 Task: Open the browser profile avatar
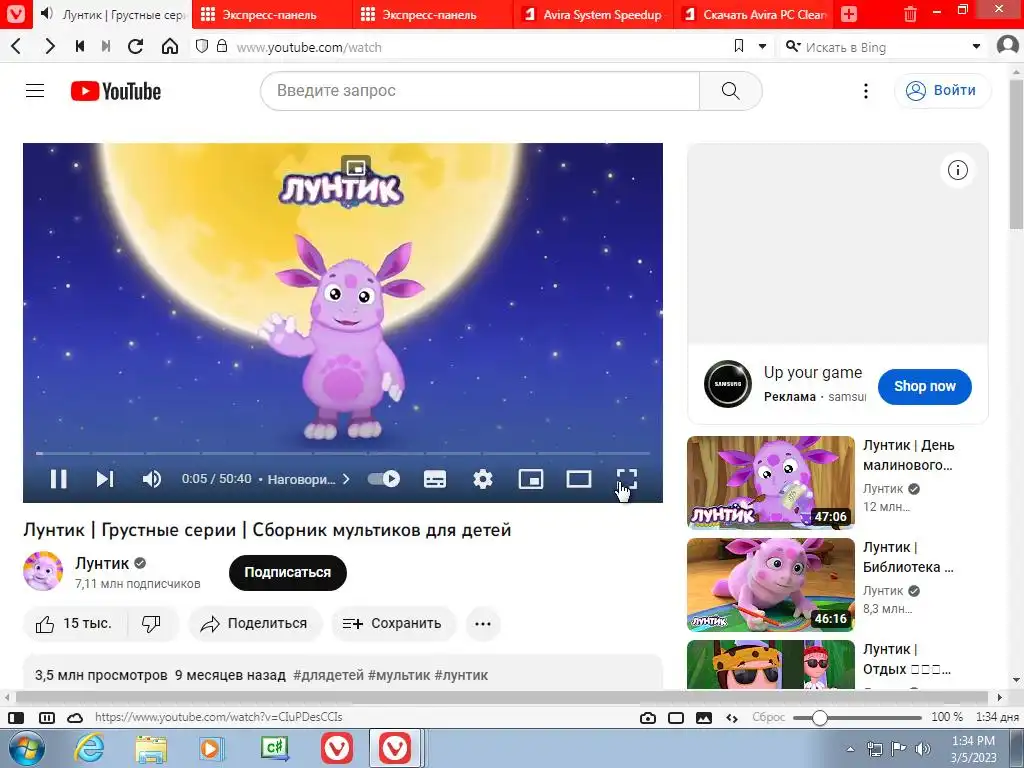(x=1008, y=45)
